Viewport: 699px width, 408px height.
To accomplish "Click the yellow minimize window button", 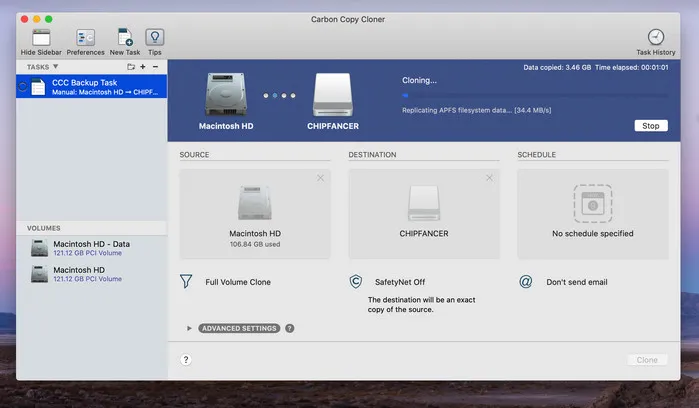I will pyautogui.click(x=37, y=19).
